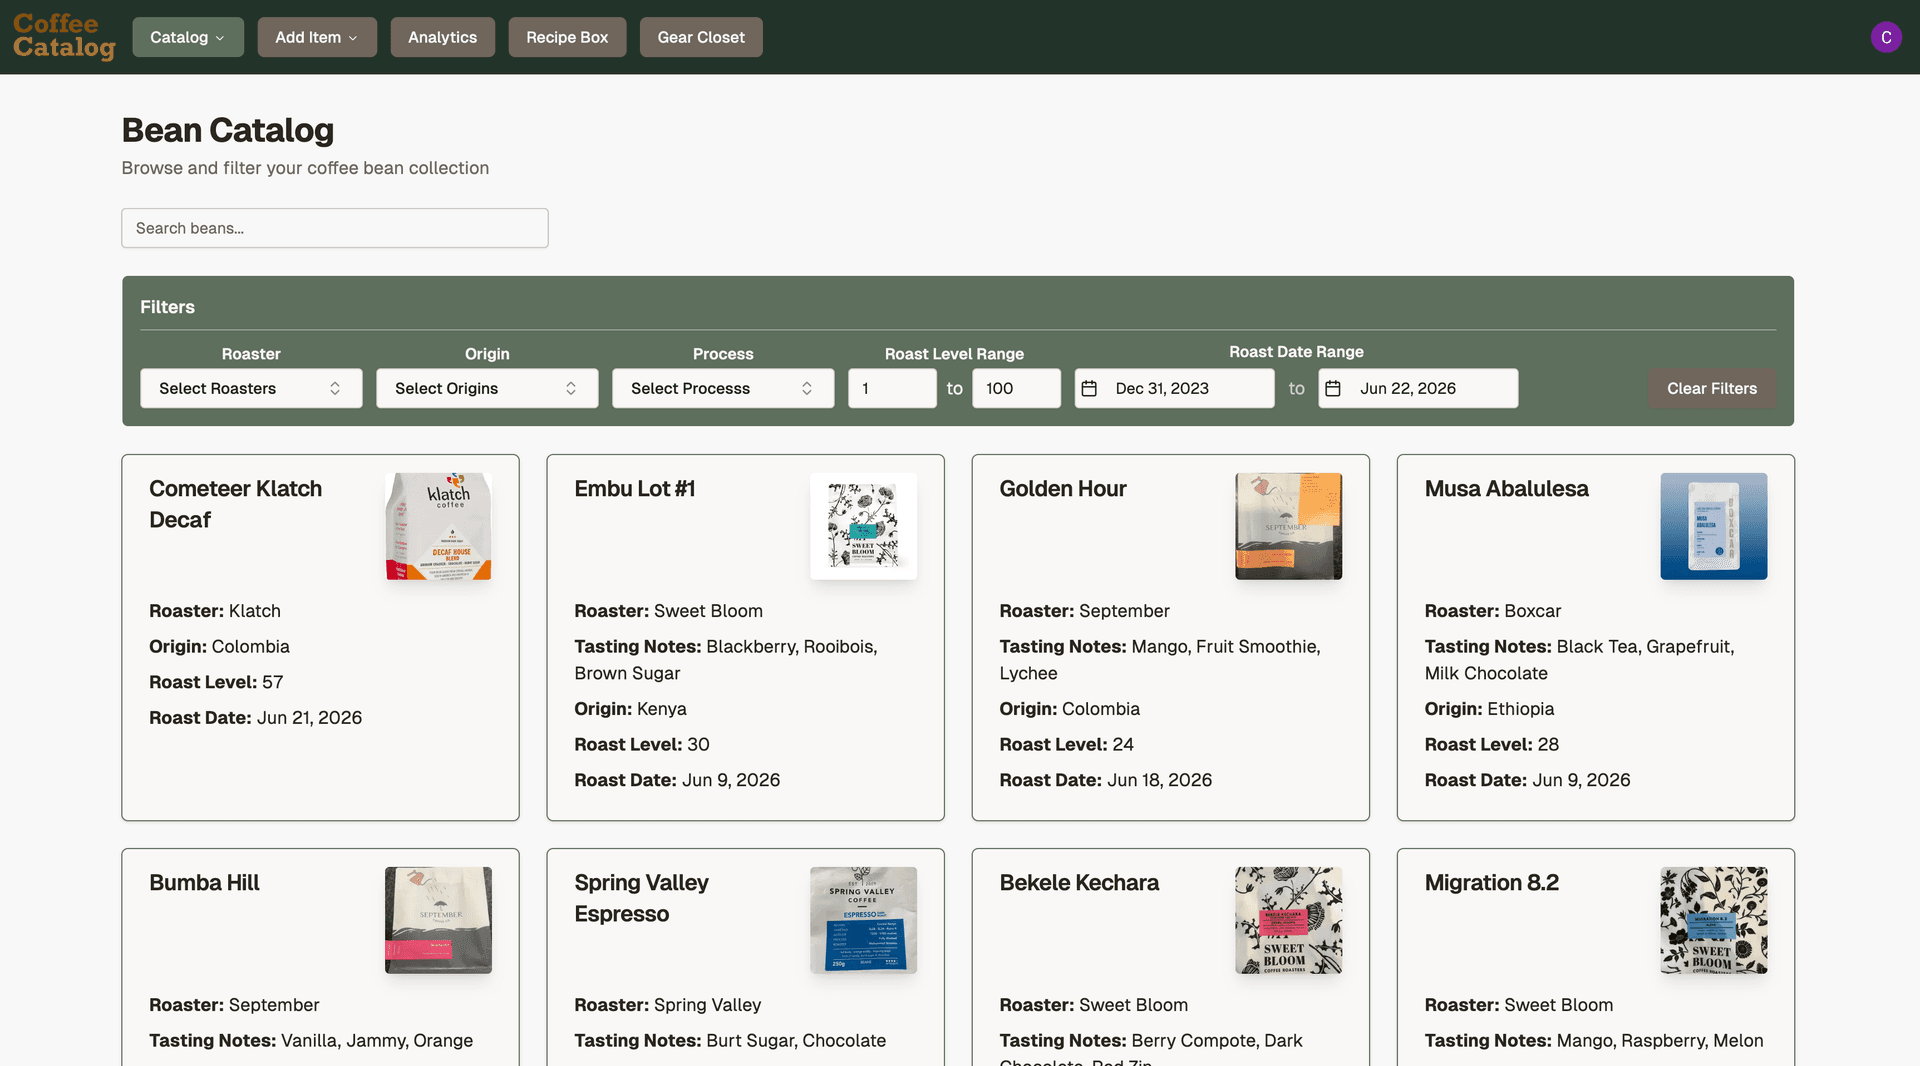This screenshot has width=1920, height=1066.
Task: Open Golden Hour bag image
Action: pyautogui.click(x=1288, y=526)
